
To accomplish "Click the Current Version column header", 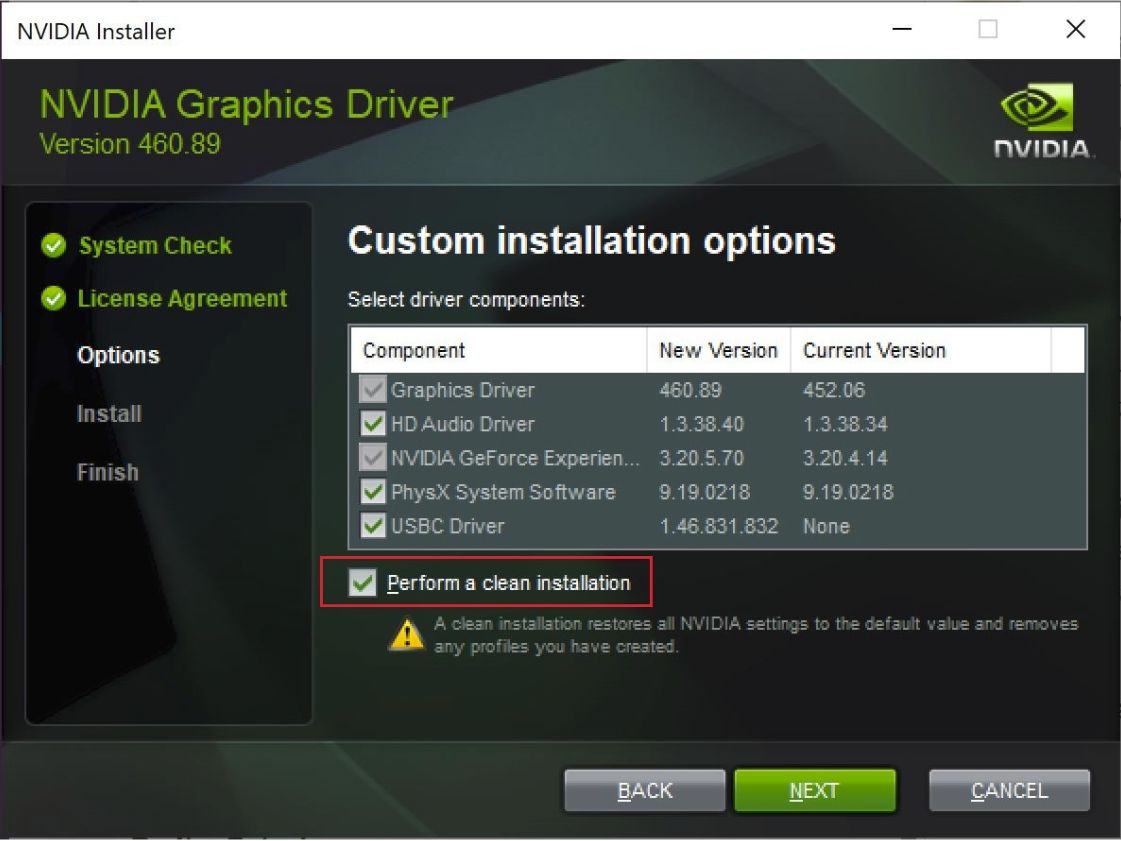I will (874, 351).
